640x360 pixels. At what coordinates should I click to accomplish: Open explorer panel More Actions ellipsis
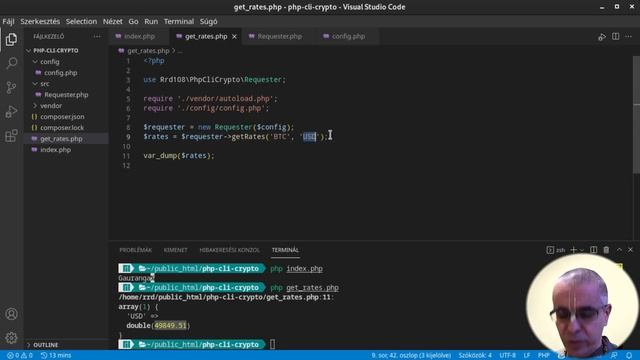point(97,36)
